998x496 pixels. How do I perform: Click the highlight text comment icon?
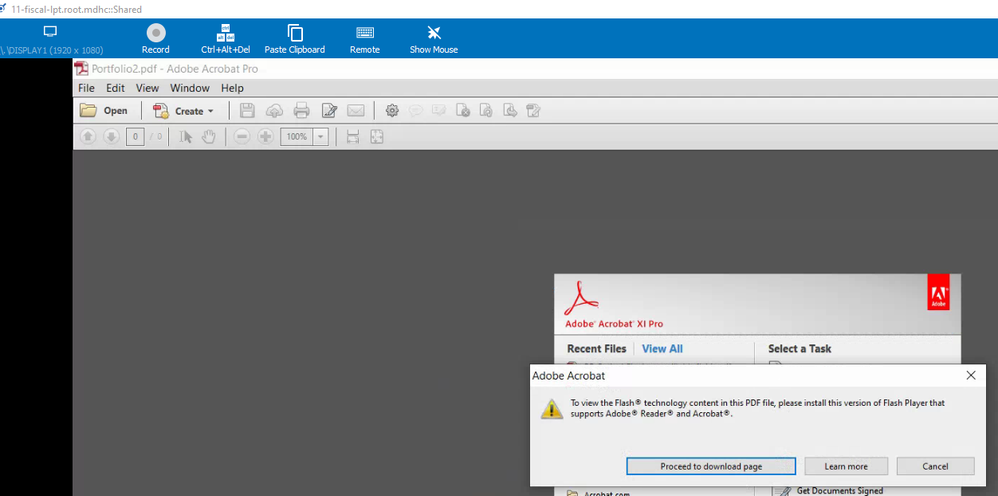tap(439, 111)
